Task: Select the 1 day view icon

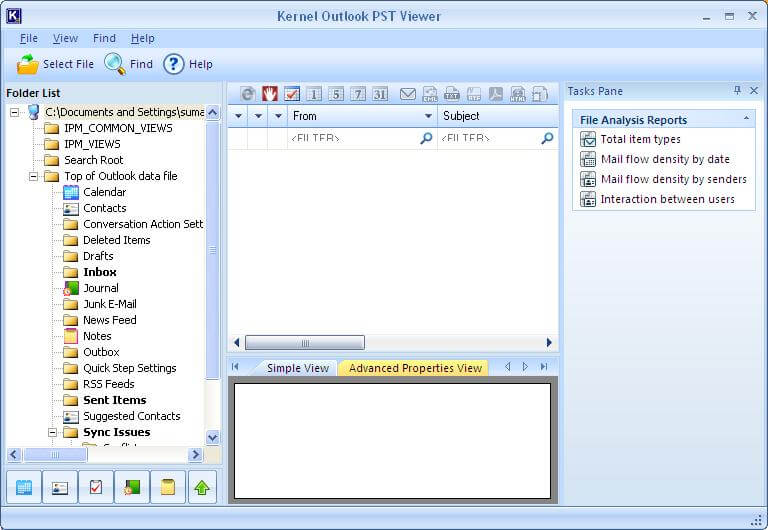Action: (314, 94)
